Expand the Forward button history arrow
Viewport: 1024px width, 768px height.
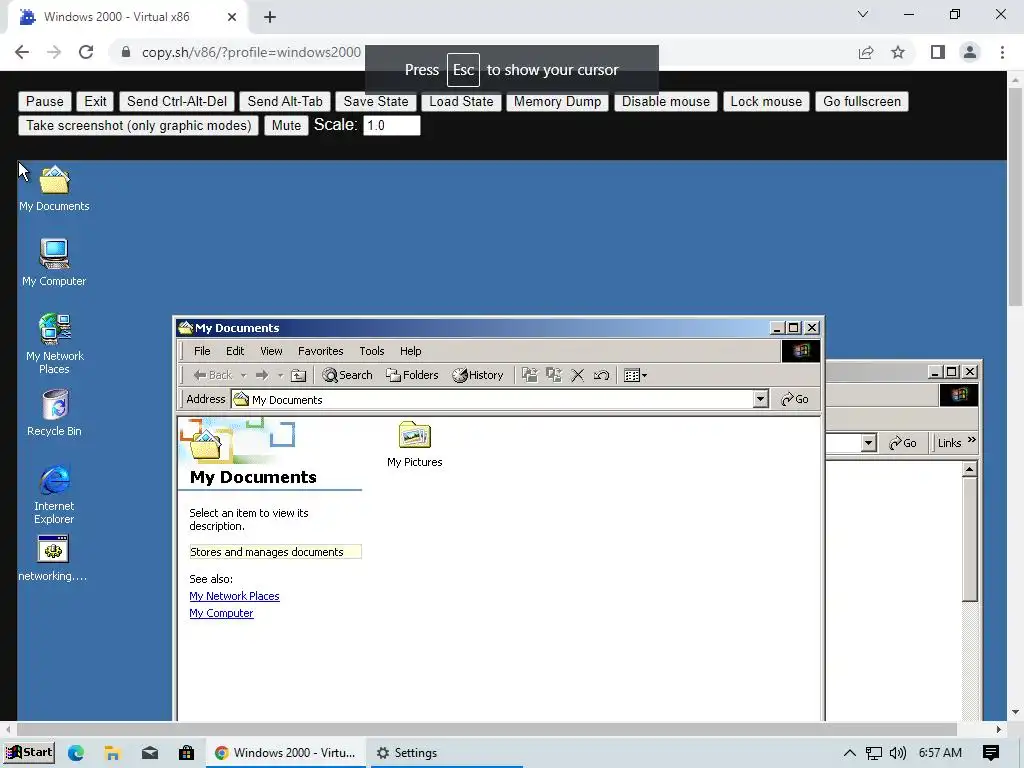(x=280, y=375)
